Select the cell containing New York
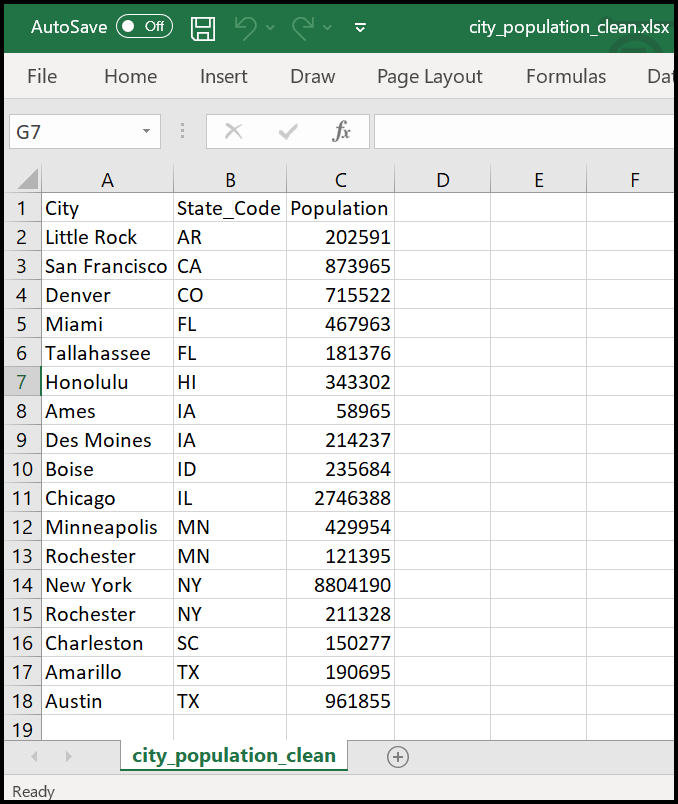Viewport: 678px width, 804px height. (107, 585)
